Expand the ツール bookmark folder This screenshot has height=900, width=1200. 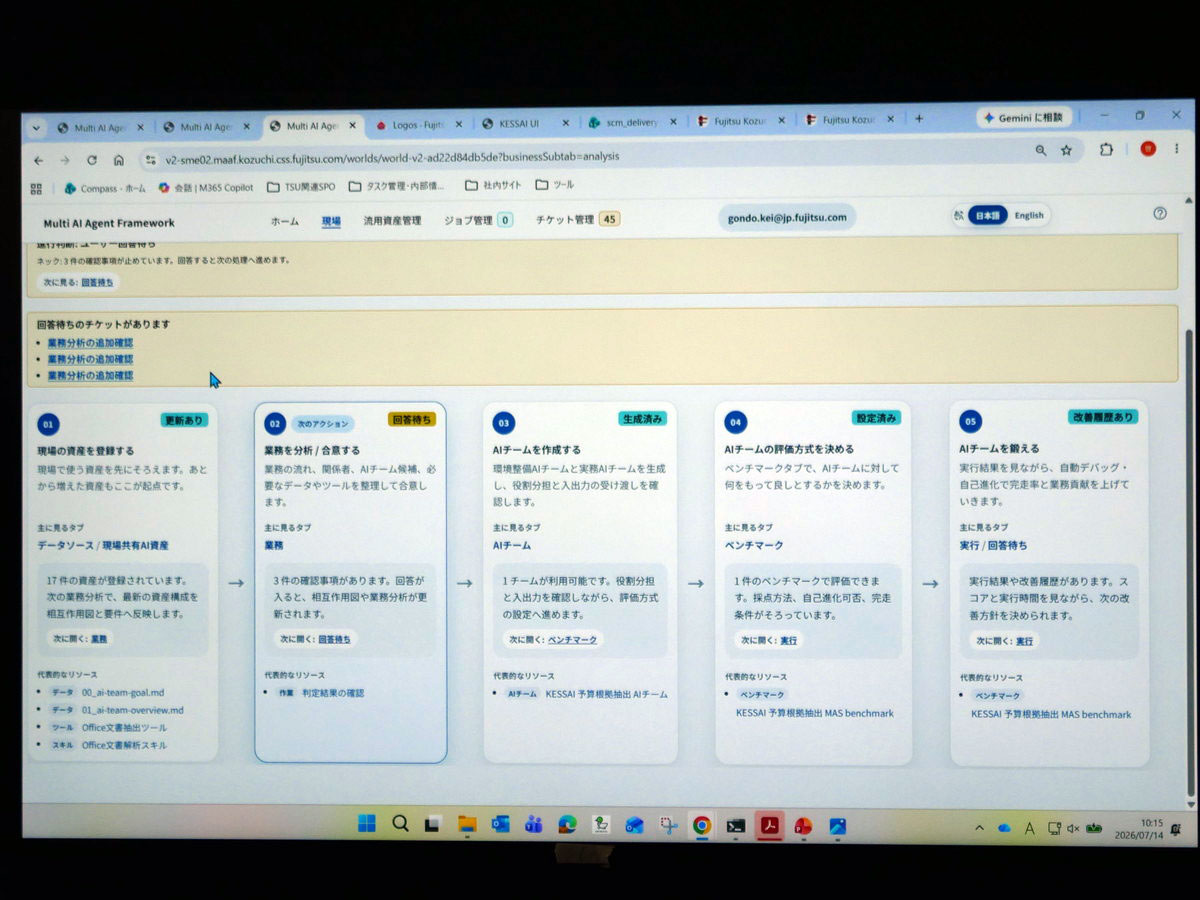click(x=555, y=184)
